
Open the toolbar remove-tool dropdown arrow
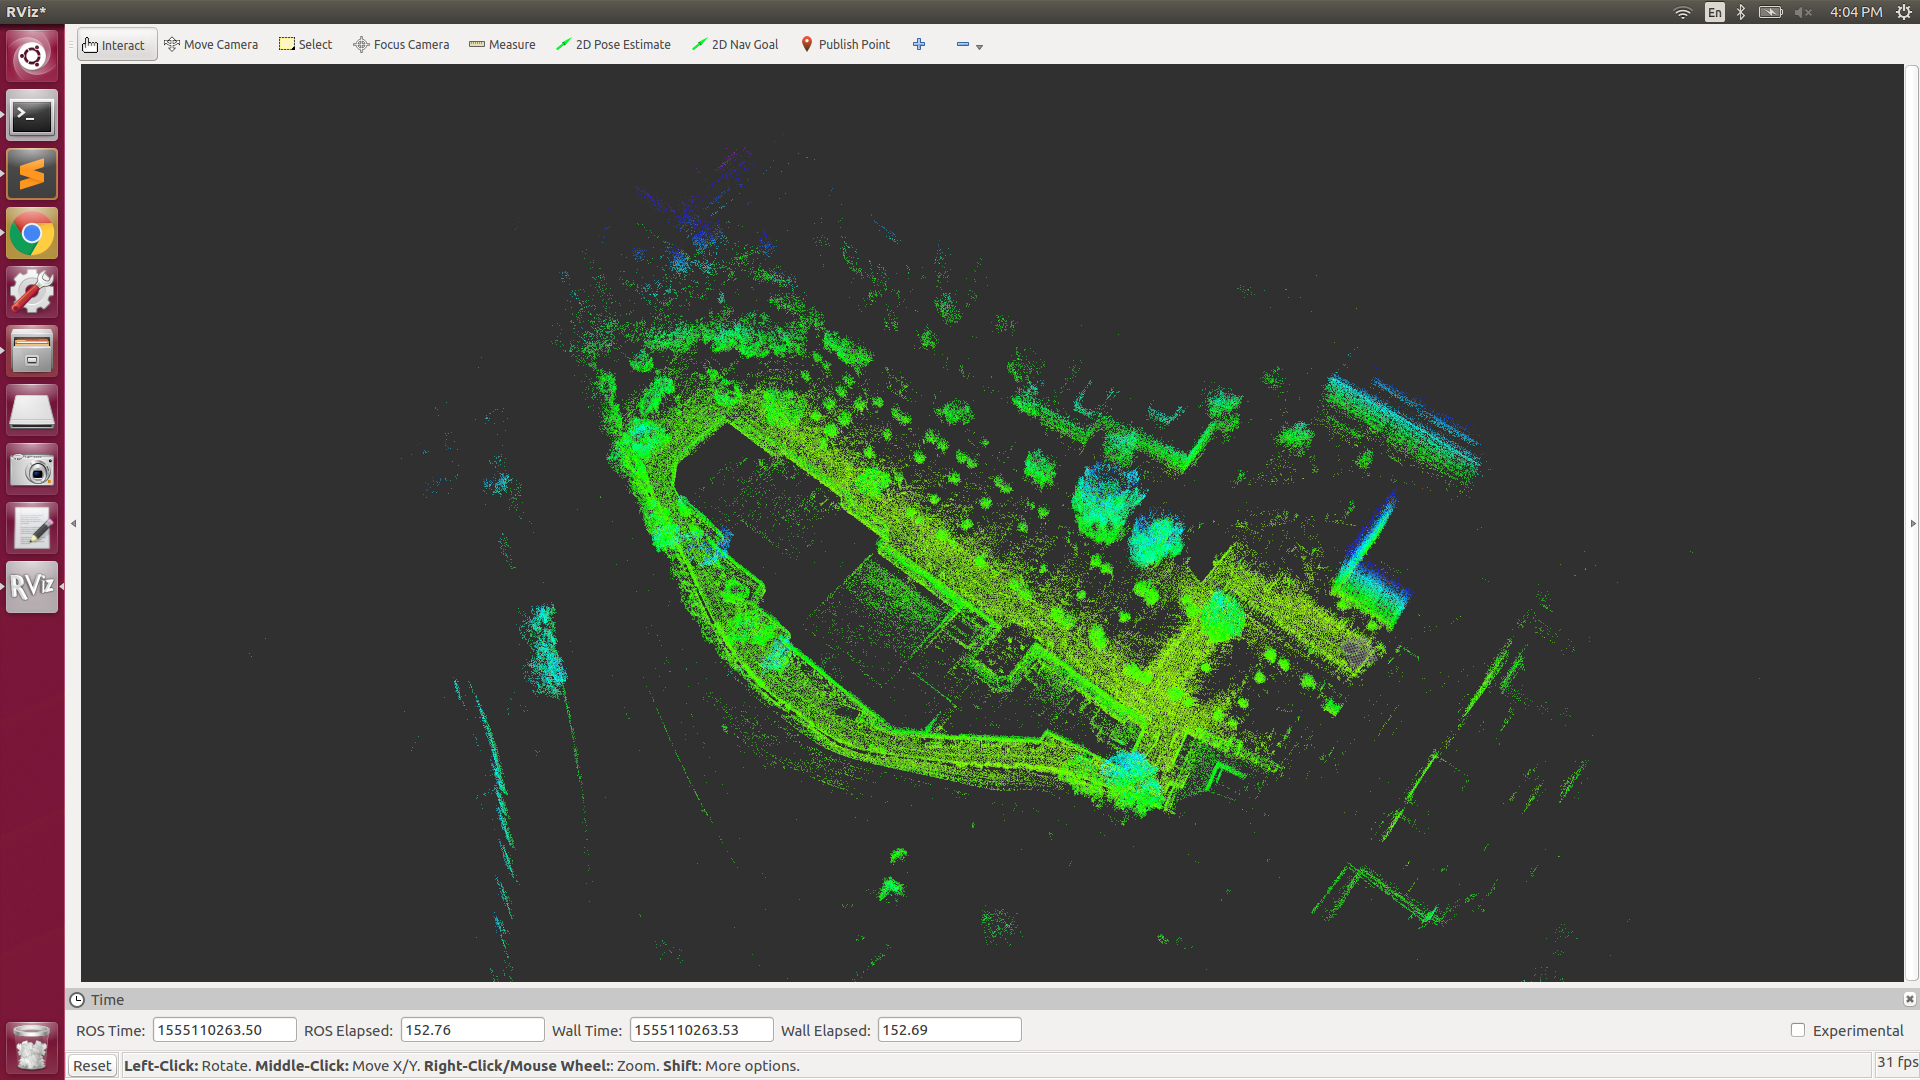(x=980, y=47)
